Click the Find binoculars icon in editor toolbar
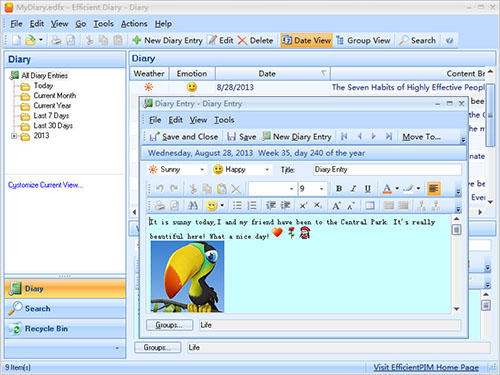The image size is (500, 375). 193,206
